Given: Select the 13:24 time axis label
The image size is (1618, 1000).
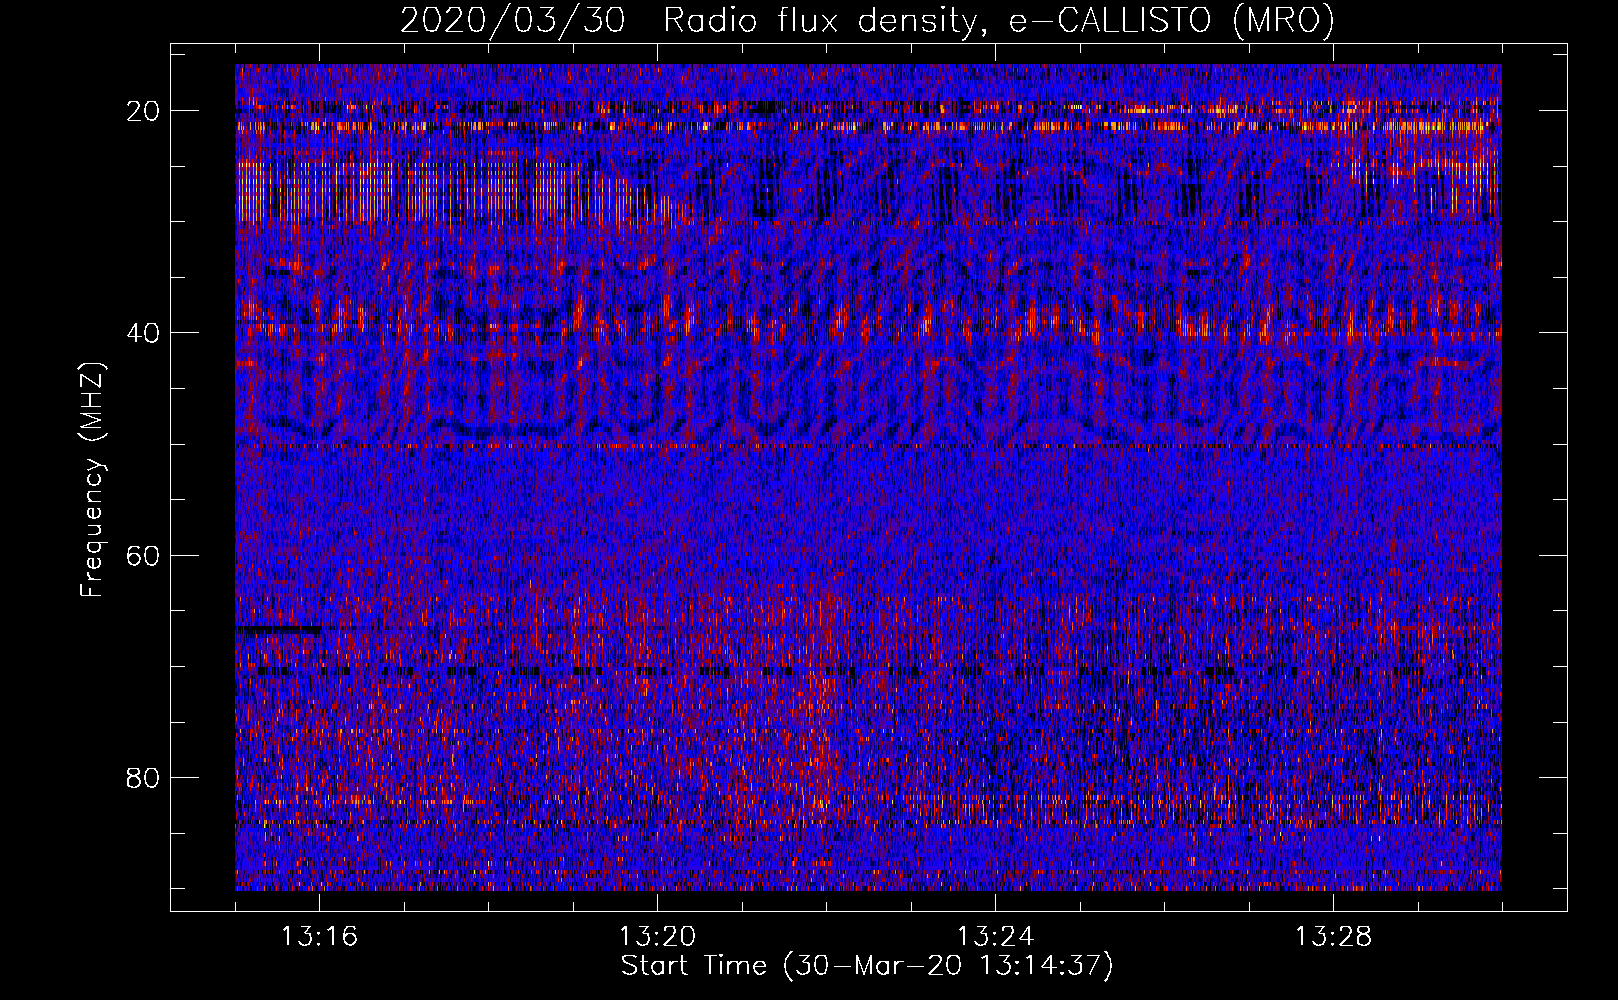Looking at the screenshot, I should point(995,937).
